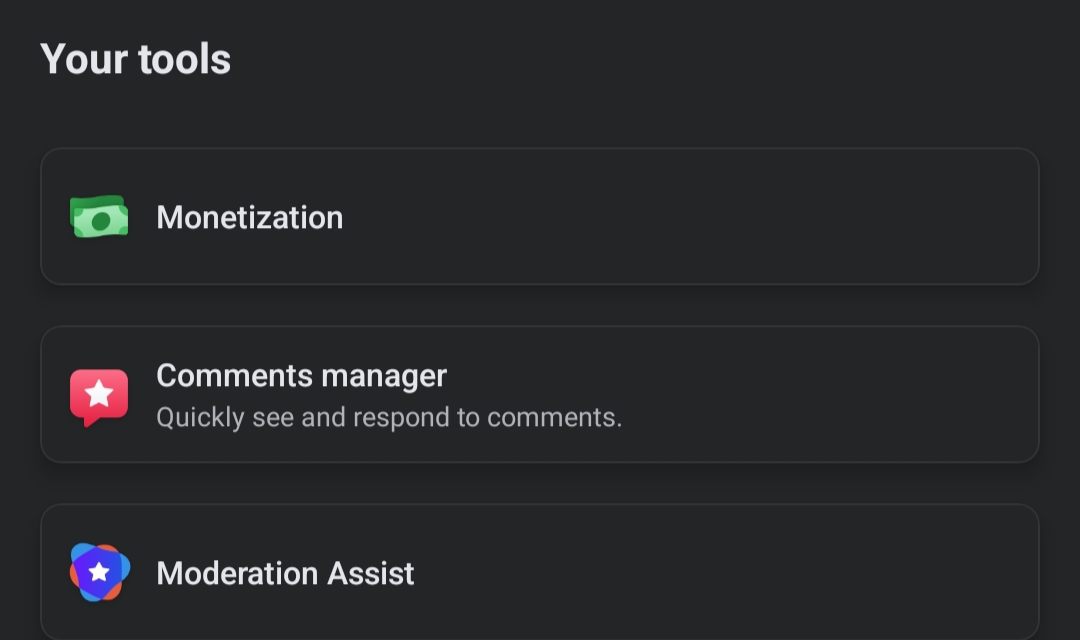Click the Moderation Assist label text
The width and height of the screenshot is (1080, 640).
285,573
